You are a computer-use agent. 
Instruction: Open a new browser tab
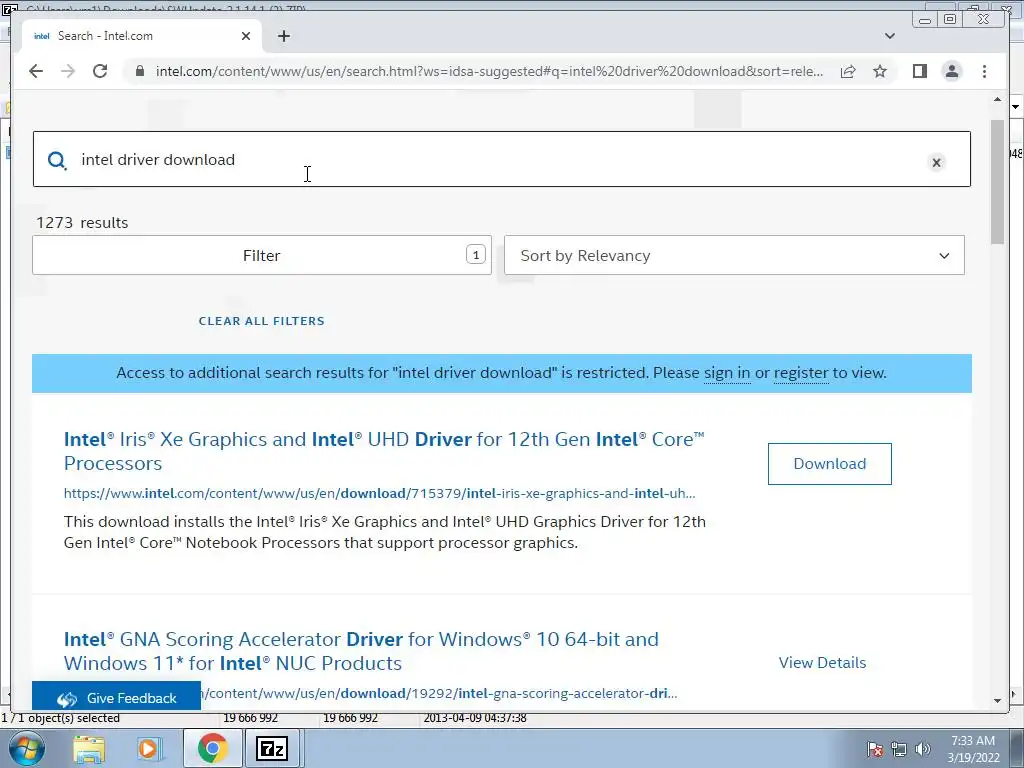click(x=283, y=36)
